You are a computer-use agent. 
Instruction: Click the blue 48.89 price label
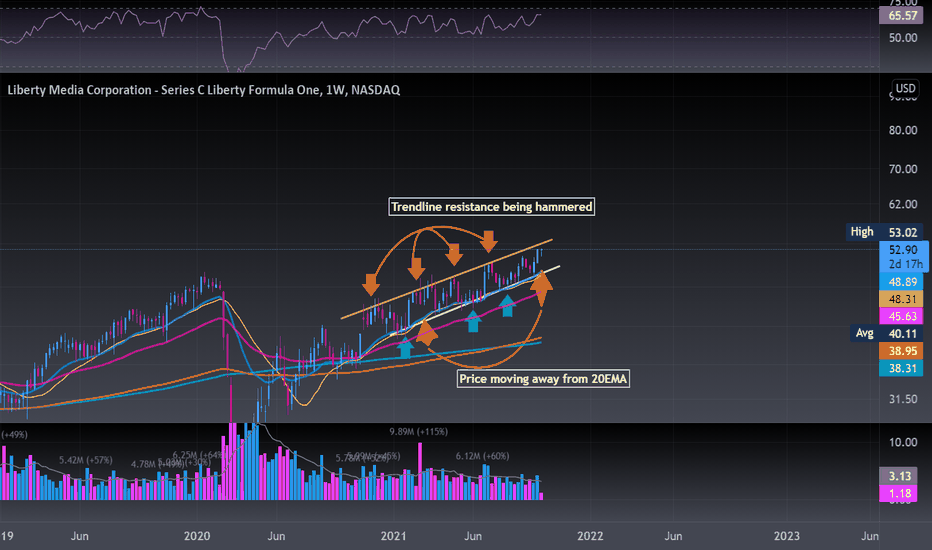click(x=903, y=282)
